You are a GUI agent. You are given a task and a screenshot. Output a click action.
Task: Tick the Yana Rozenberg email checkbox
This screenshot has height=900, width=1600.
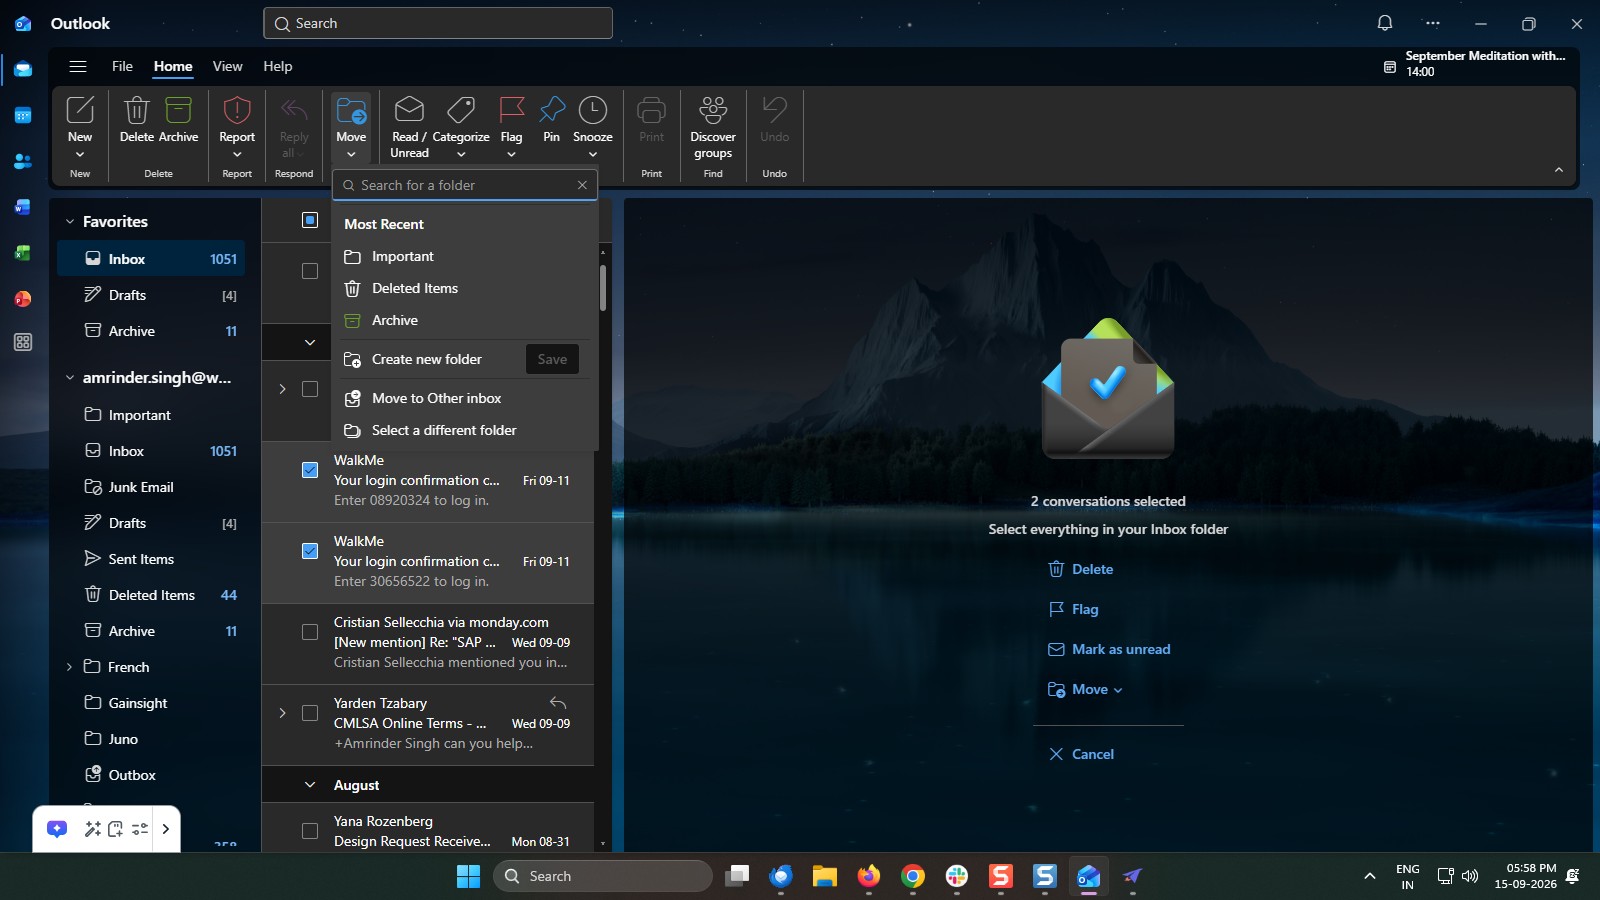(310, 831)
